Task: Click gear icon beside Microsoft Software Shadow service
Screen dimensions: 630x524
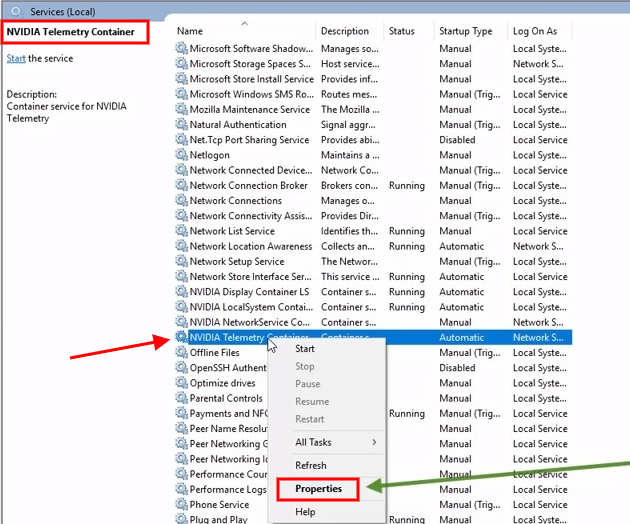Action: tap(181, 48)
